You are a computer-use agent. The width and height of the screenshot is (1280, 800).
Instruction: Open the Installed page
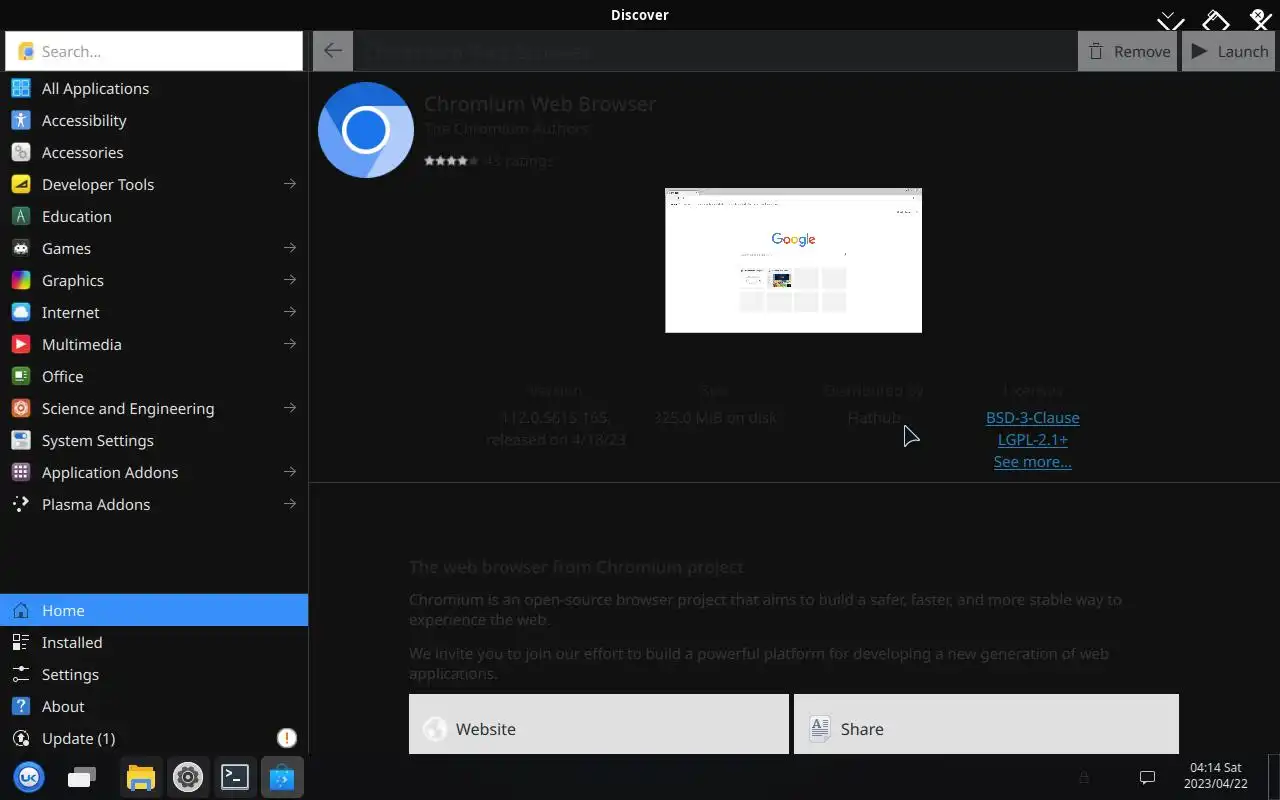click(x=154, y=642)
